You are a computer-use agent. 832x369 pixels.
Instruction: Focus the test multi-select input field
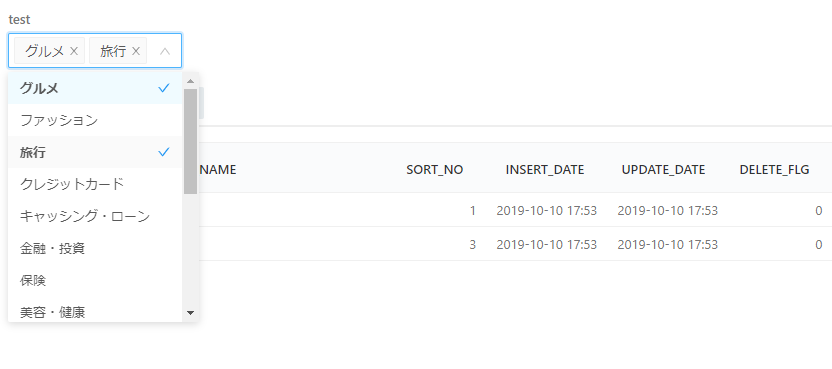(95, 51)
